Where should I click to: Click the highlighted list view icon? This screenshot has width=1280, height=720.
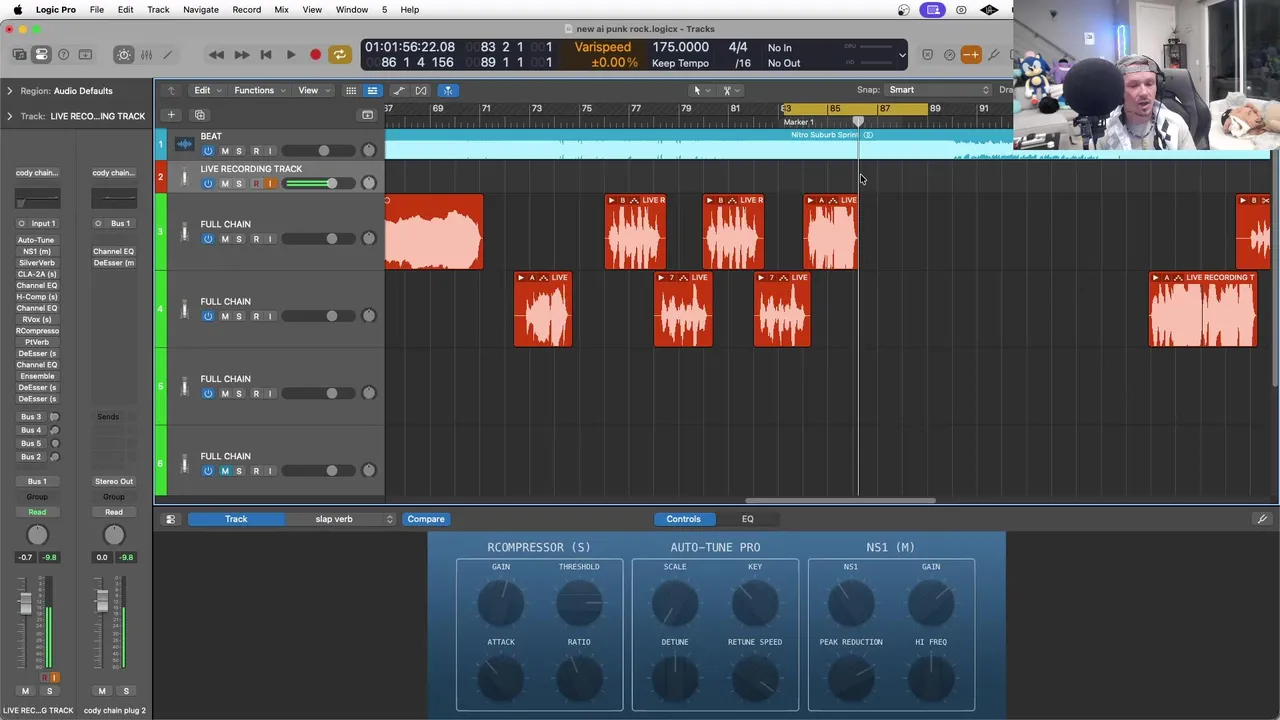372,90
